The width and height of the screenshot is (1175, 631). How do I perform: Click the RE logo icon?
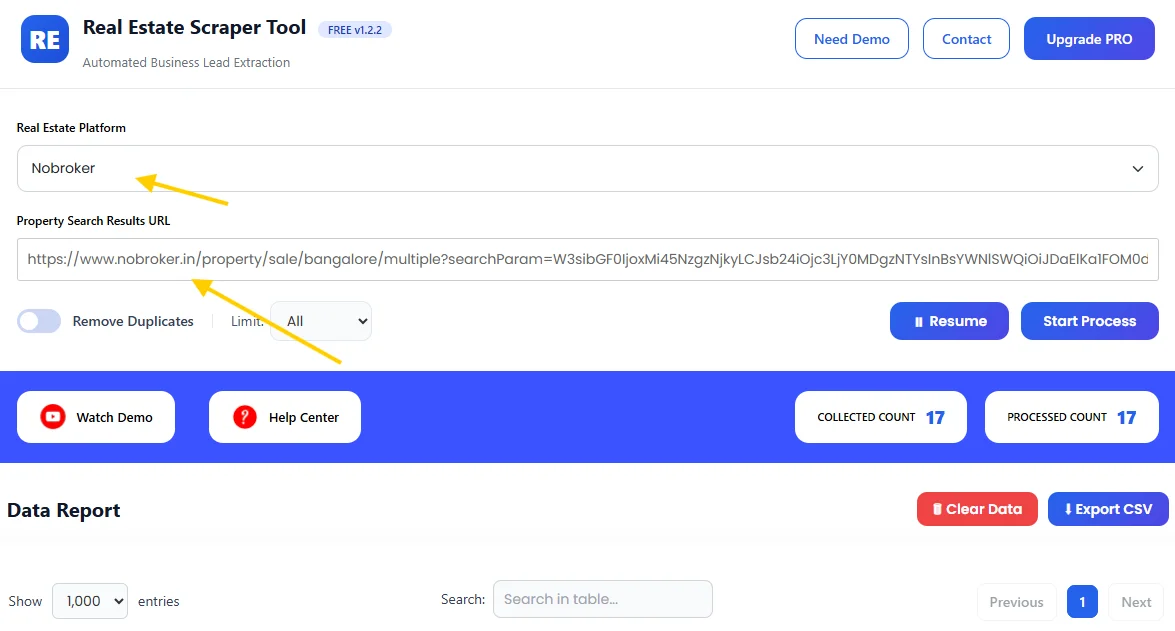[42, 40]
